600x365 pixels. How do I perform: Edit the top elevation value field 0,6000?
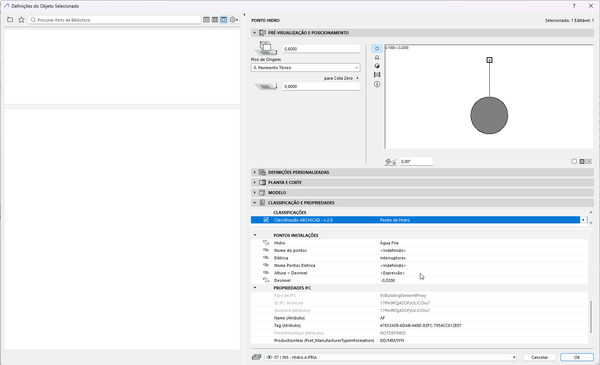(321, 49)
